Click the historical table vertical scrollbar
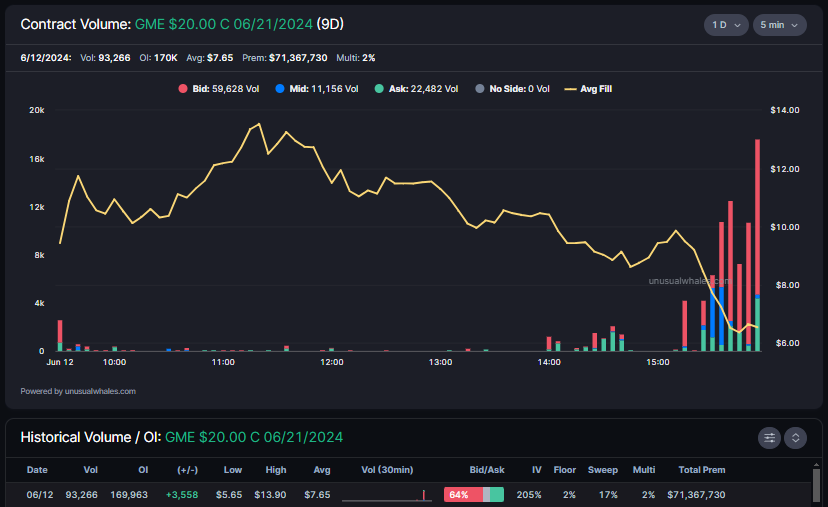 (x=816, y=483)
